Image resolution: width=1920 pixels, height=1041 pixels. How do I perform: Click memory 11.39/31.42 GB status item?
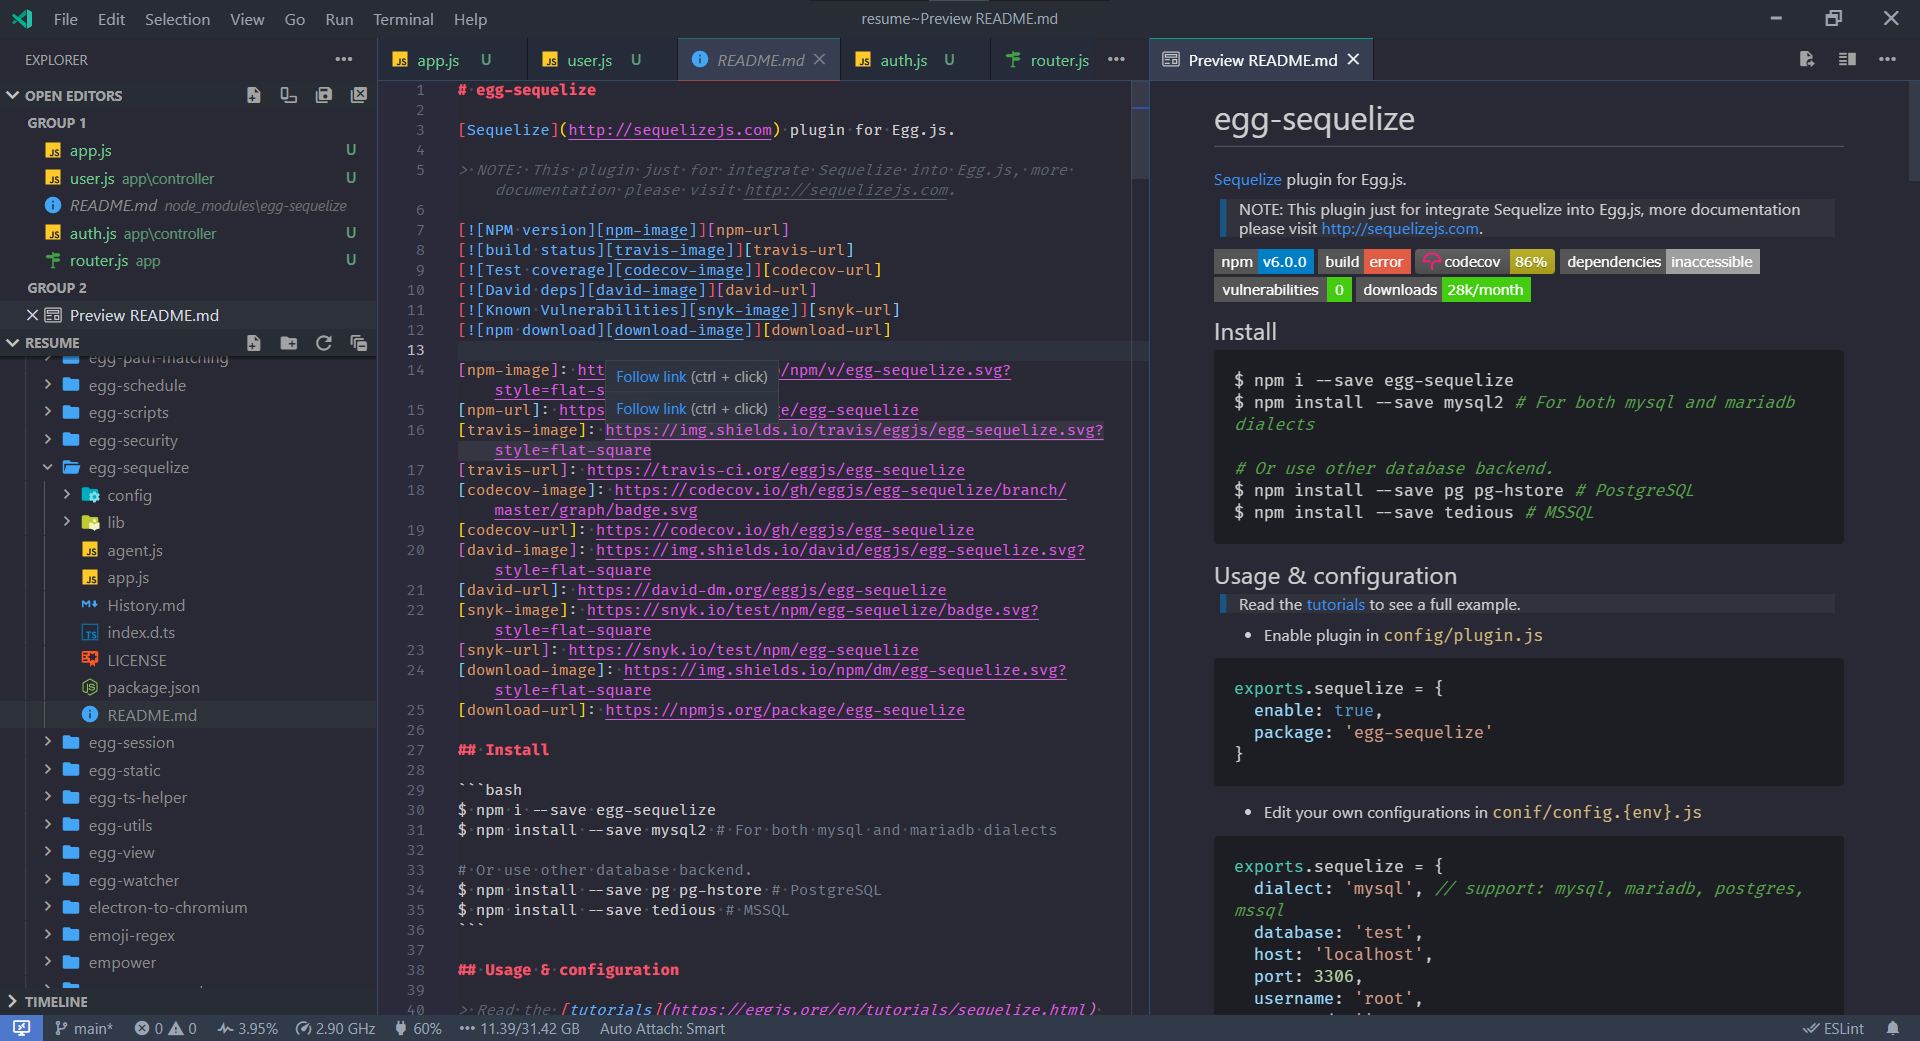pyautogui.click(x=520, y=1028)
